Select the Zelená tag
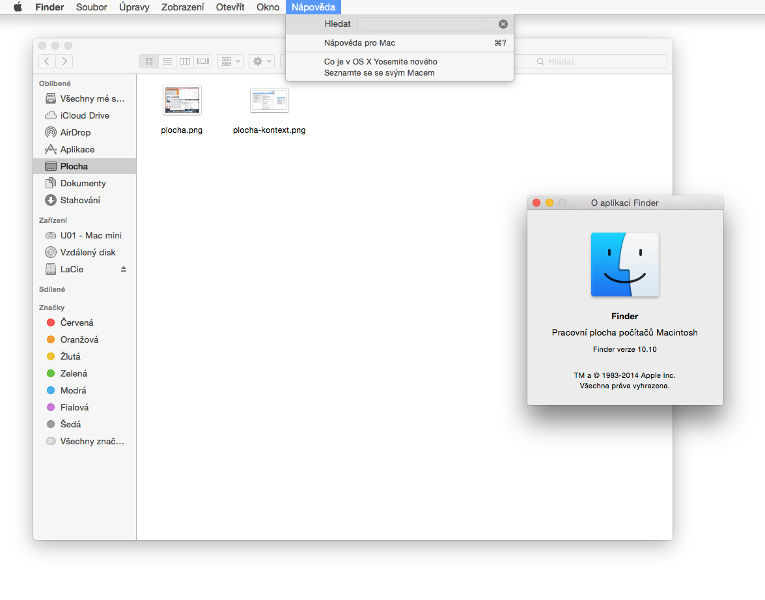 (x=84, y=373)
